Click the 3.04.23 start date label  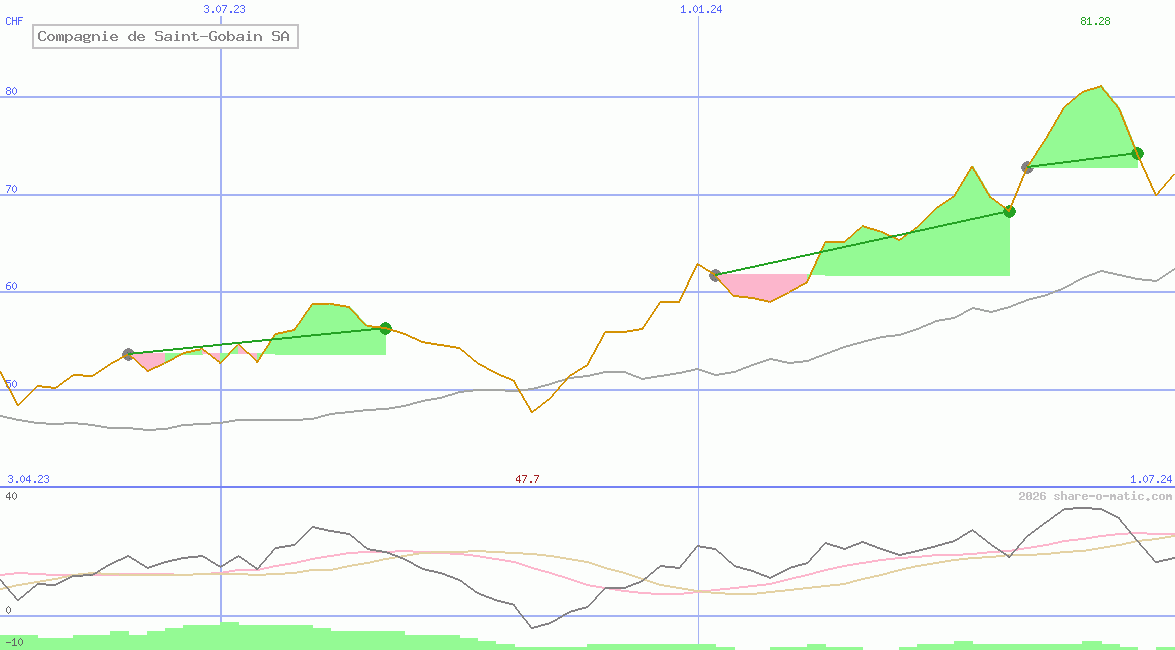point(28,479)
